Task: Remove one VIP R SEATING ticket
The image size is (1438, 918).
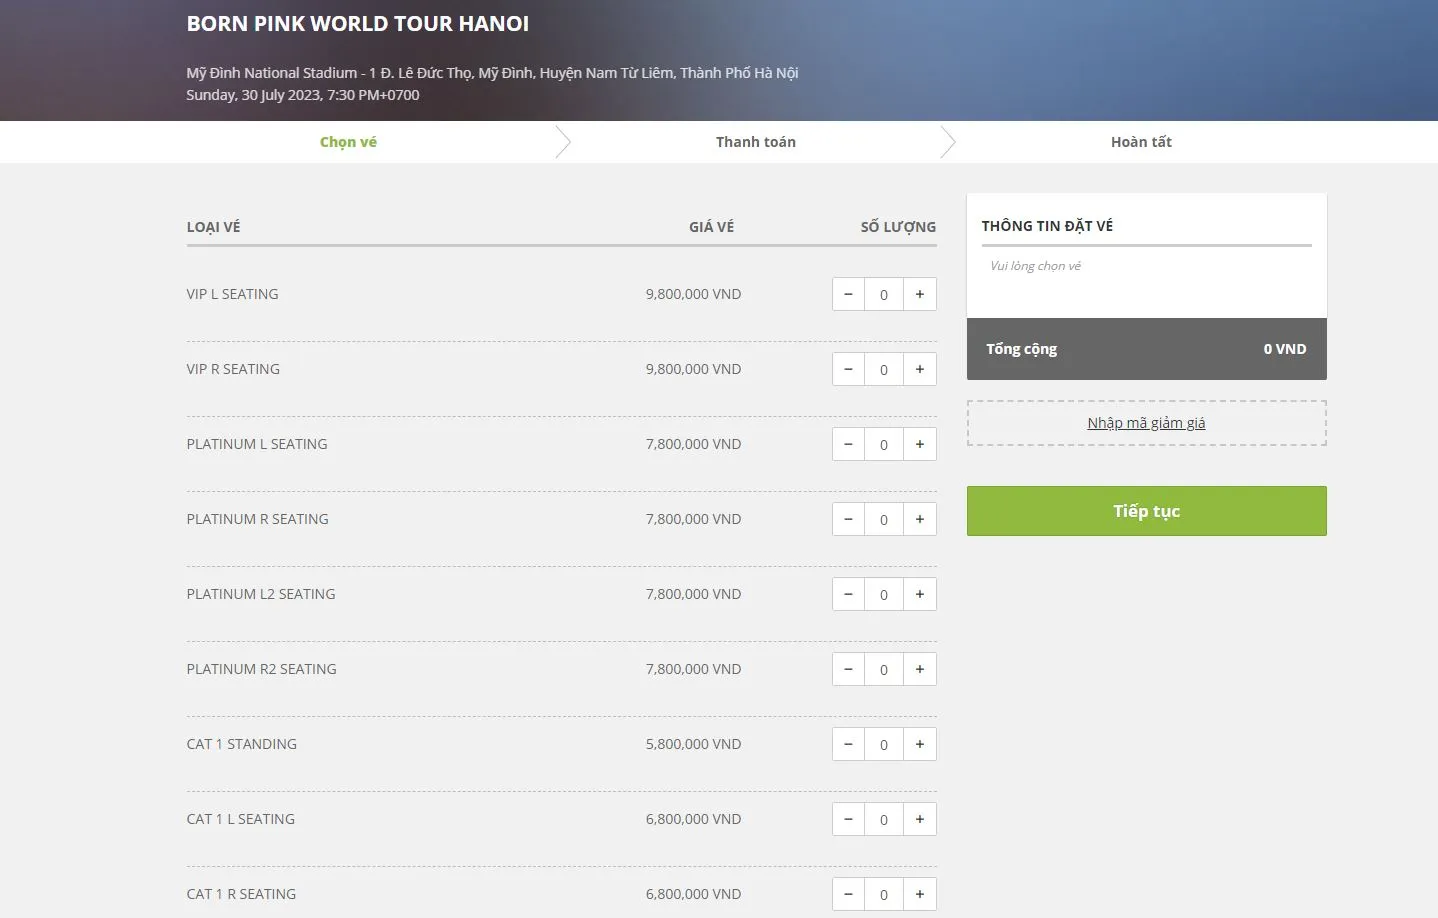Action: pos(848,369)
